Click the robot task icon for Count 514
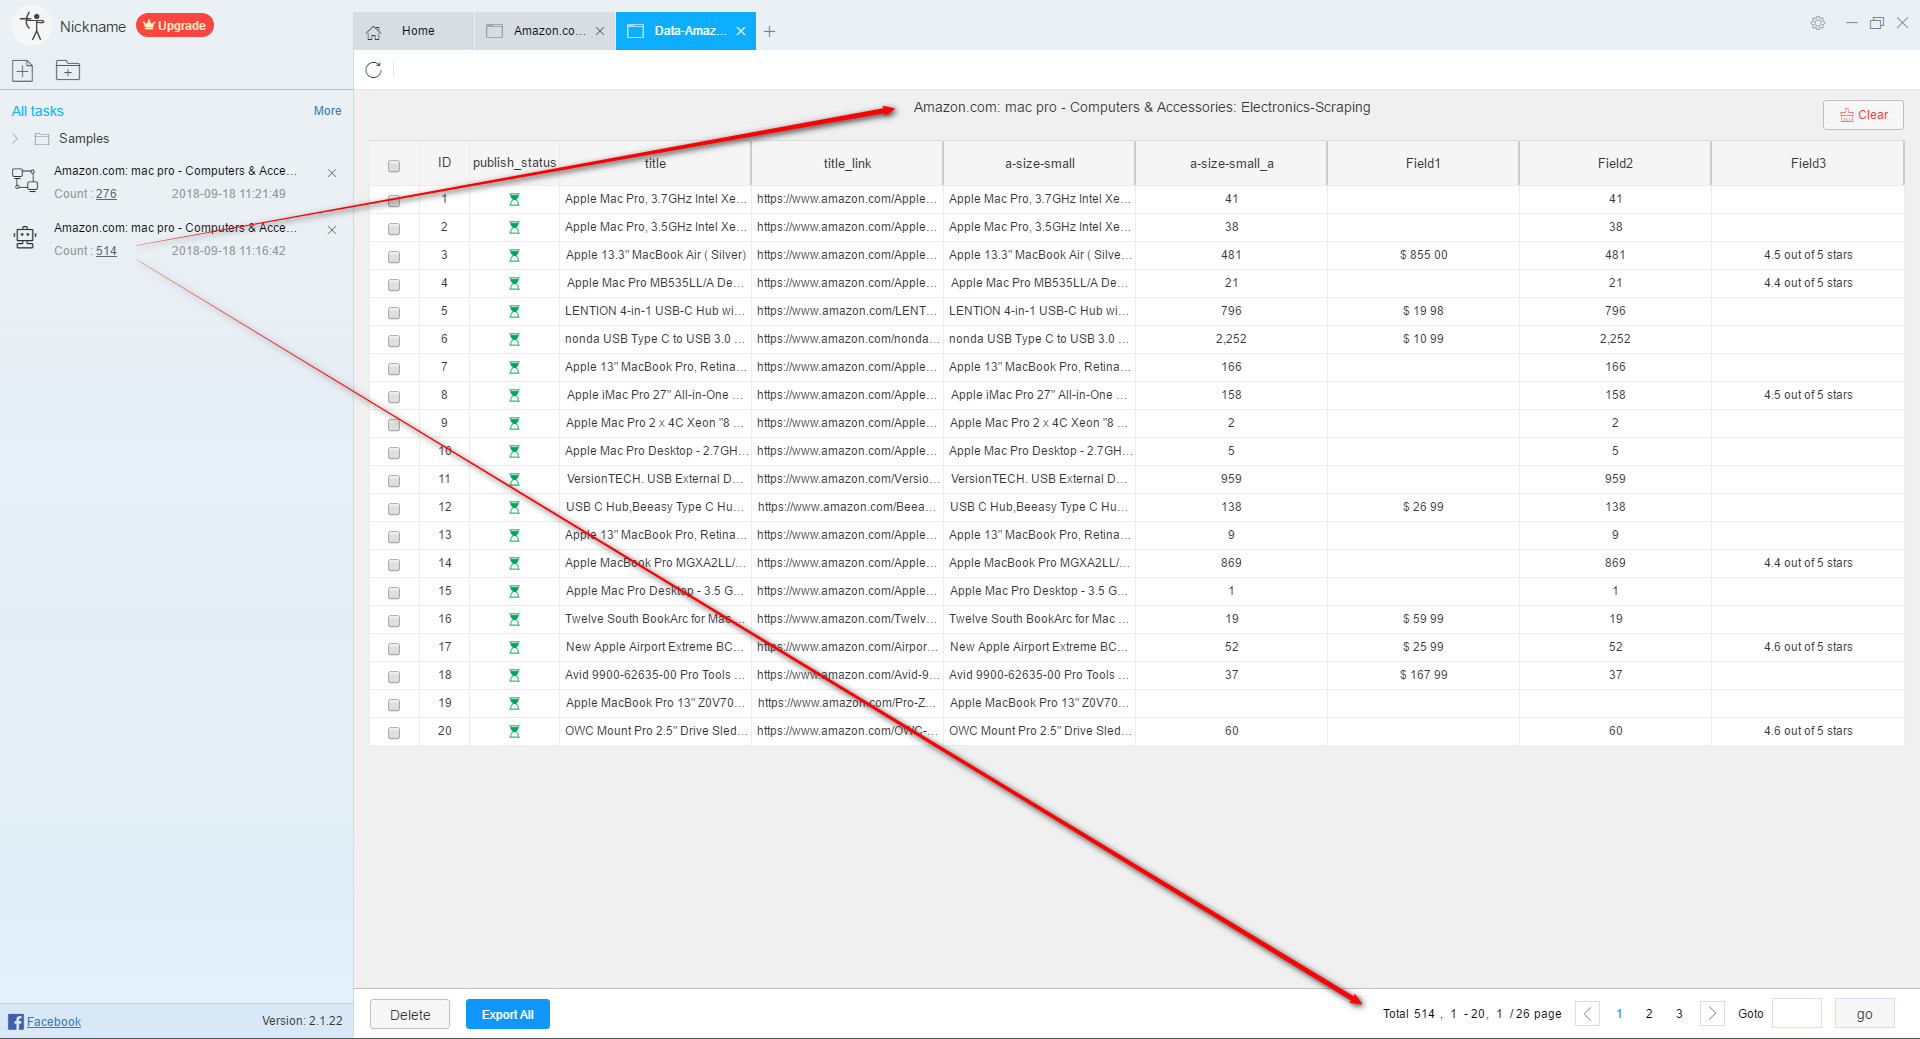1920x1039 pixels. click(25, 237)
